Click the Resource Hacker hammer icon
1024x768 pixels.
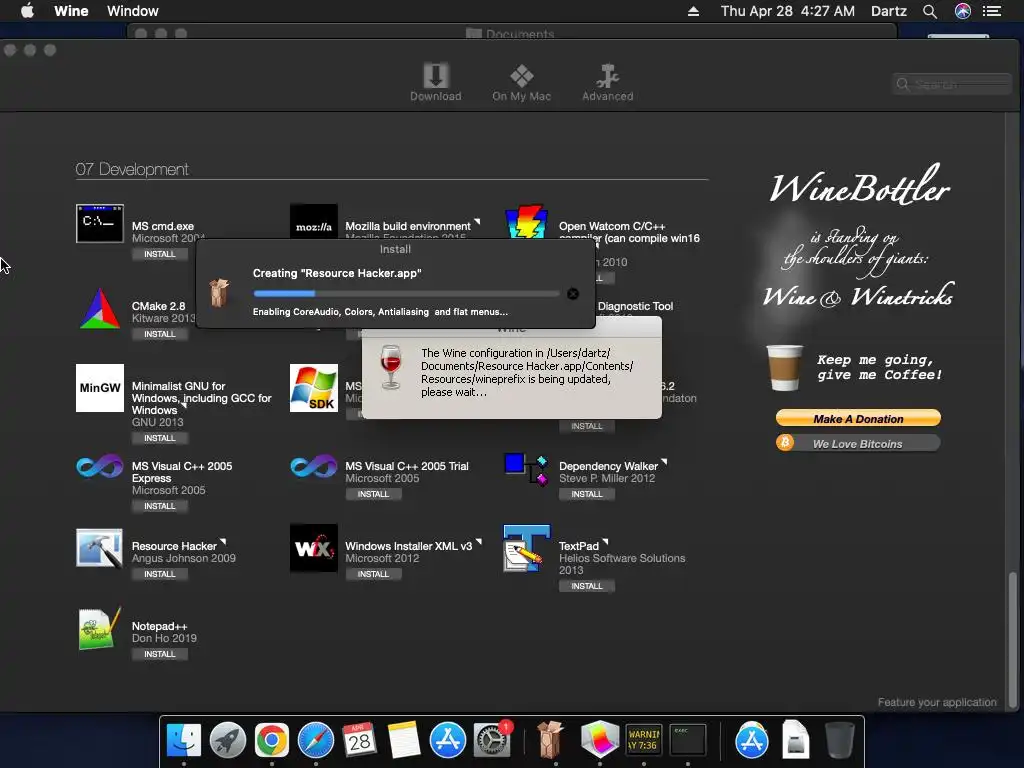99,548
